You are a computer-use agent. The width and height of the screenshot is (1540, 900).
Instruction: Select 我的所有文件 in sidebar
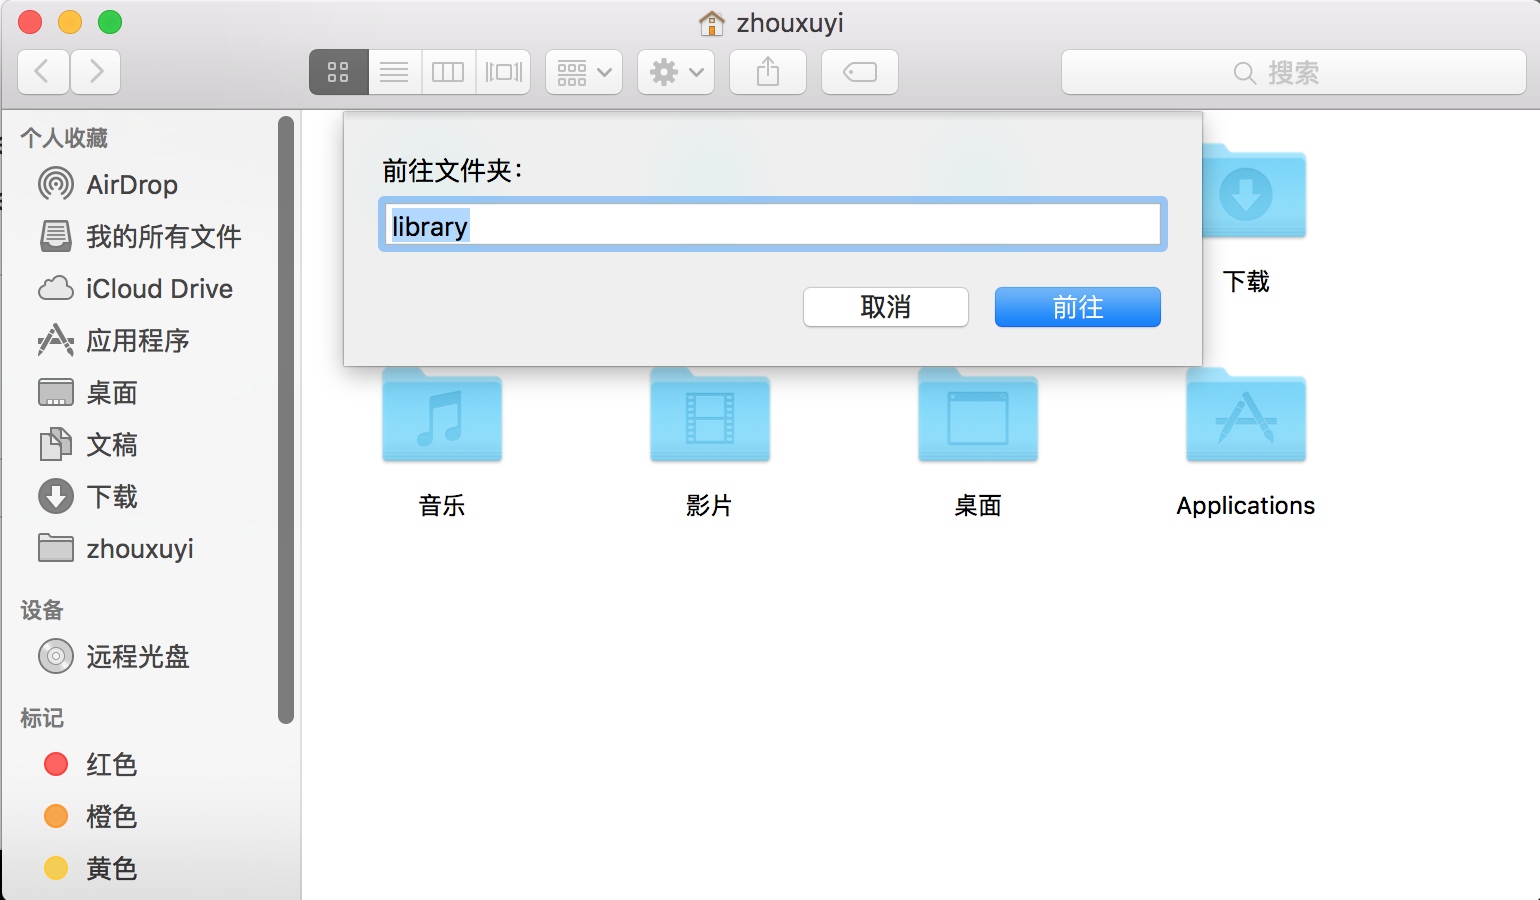click(160, 236)
